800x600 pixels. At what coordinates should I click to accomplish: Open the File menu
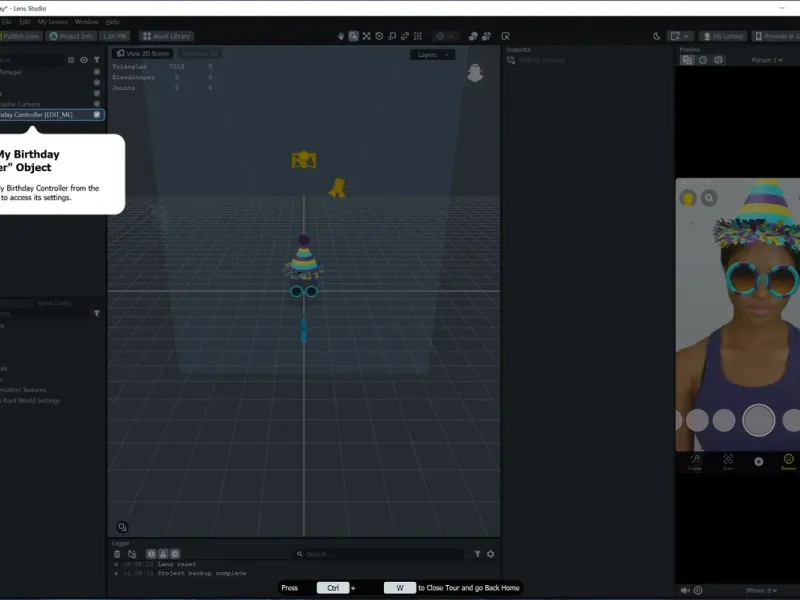[x=7, y=22]
